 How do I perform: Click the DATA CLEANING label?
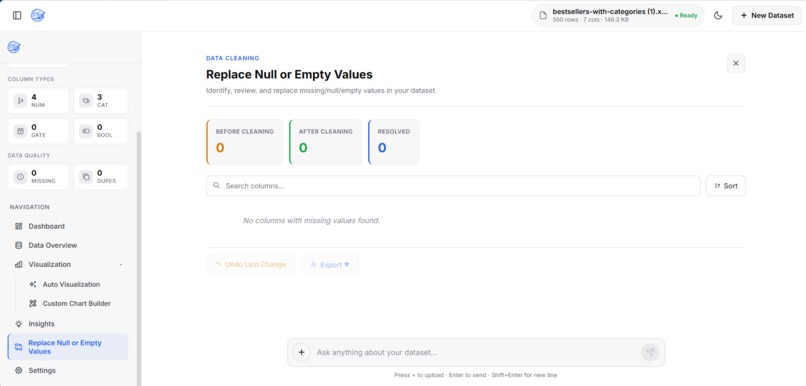232,58
